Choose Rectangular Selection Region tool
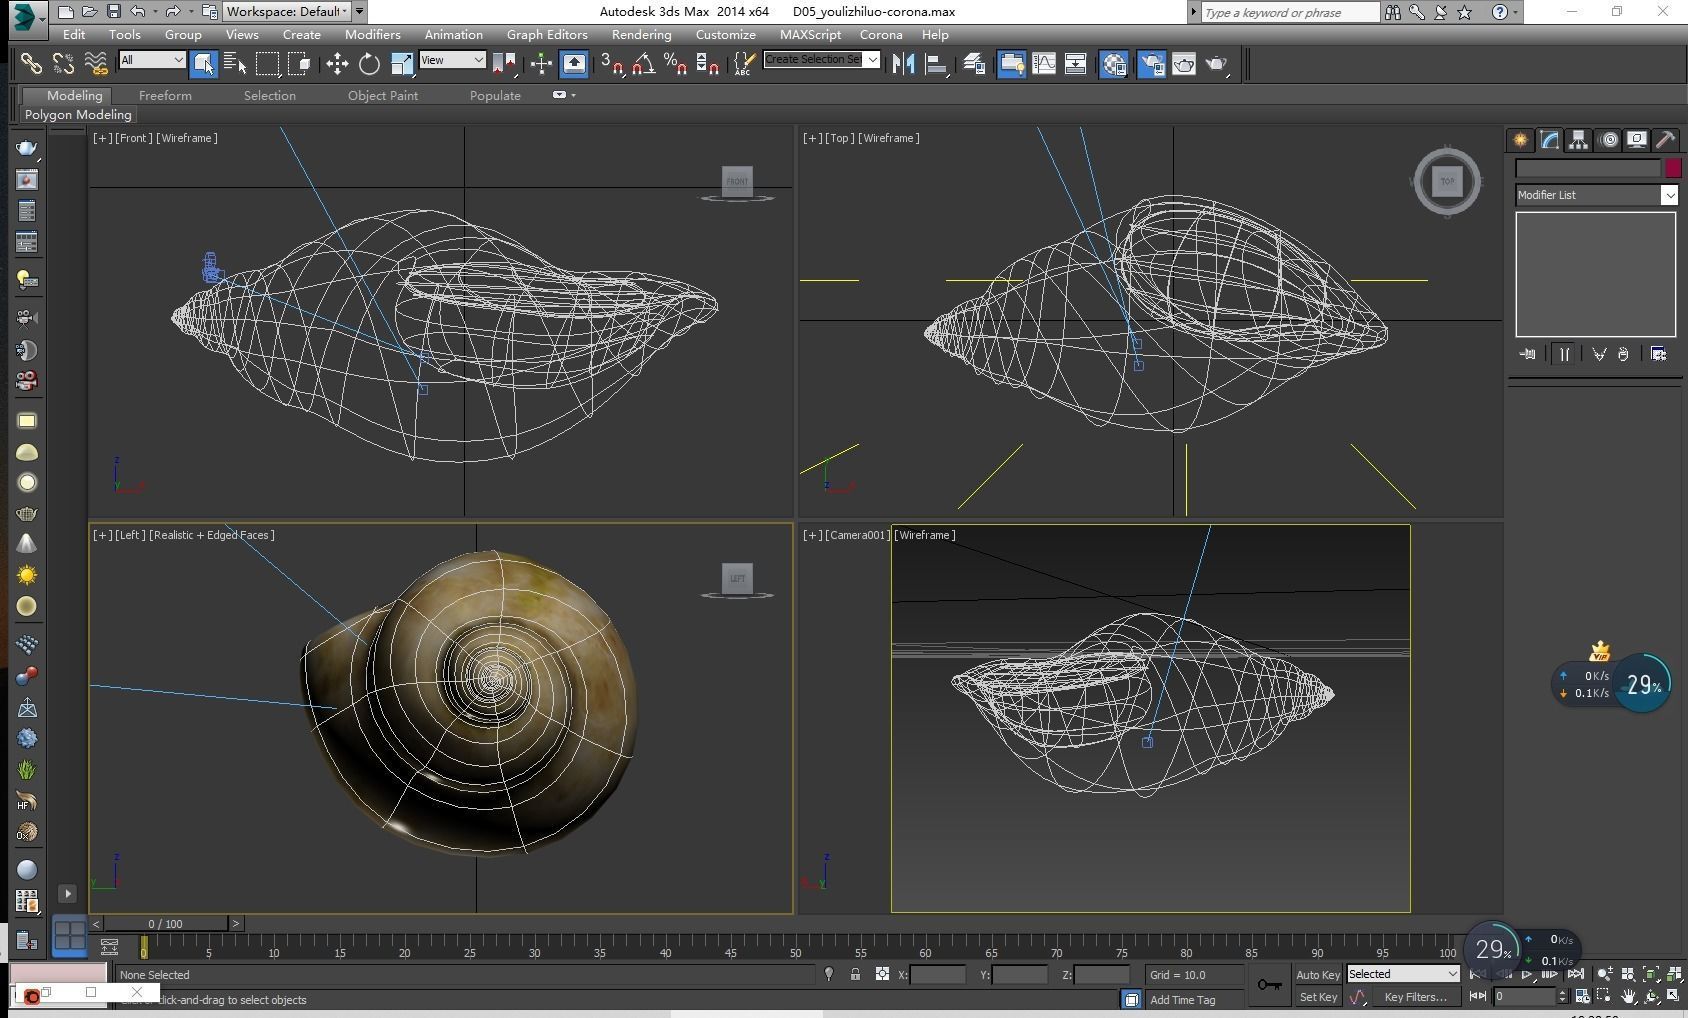Image resolution: width=1688 pixels, height=1018 pixels. [x=267, y=64]
